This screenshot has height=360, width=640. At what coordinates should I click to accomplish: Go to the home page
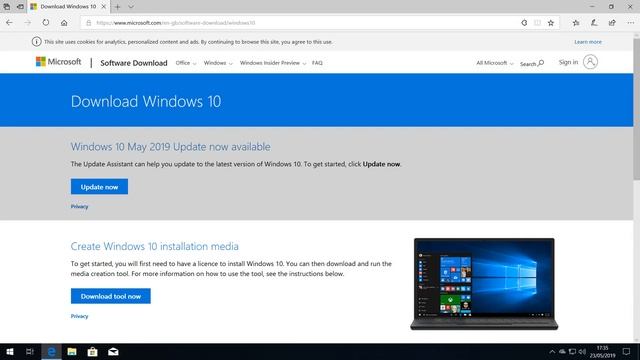tap(64, 23)
